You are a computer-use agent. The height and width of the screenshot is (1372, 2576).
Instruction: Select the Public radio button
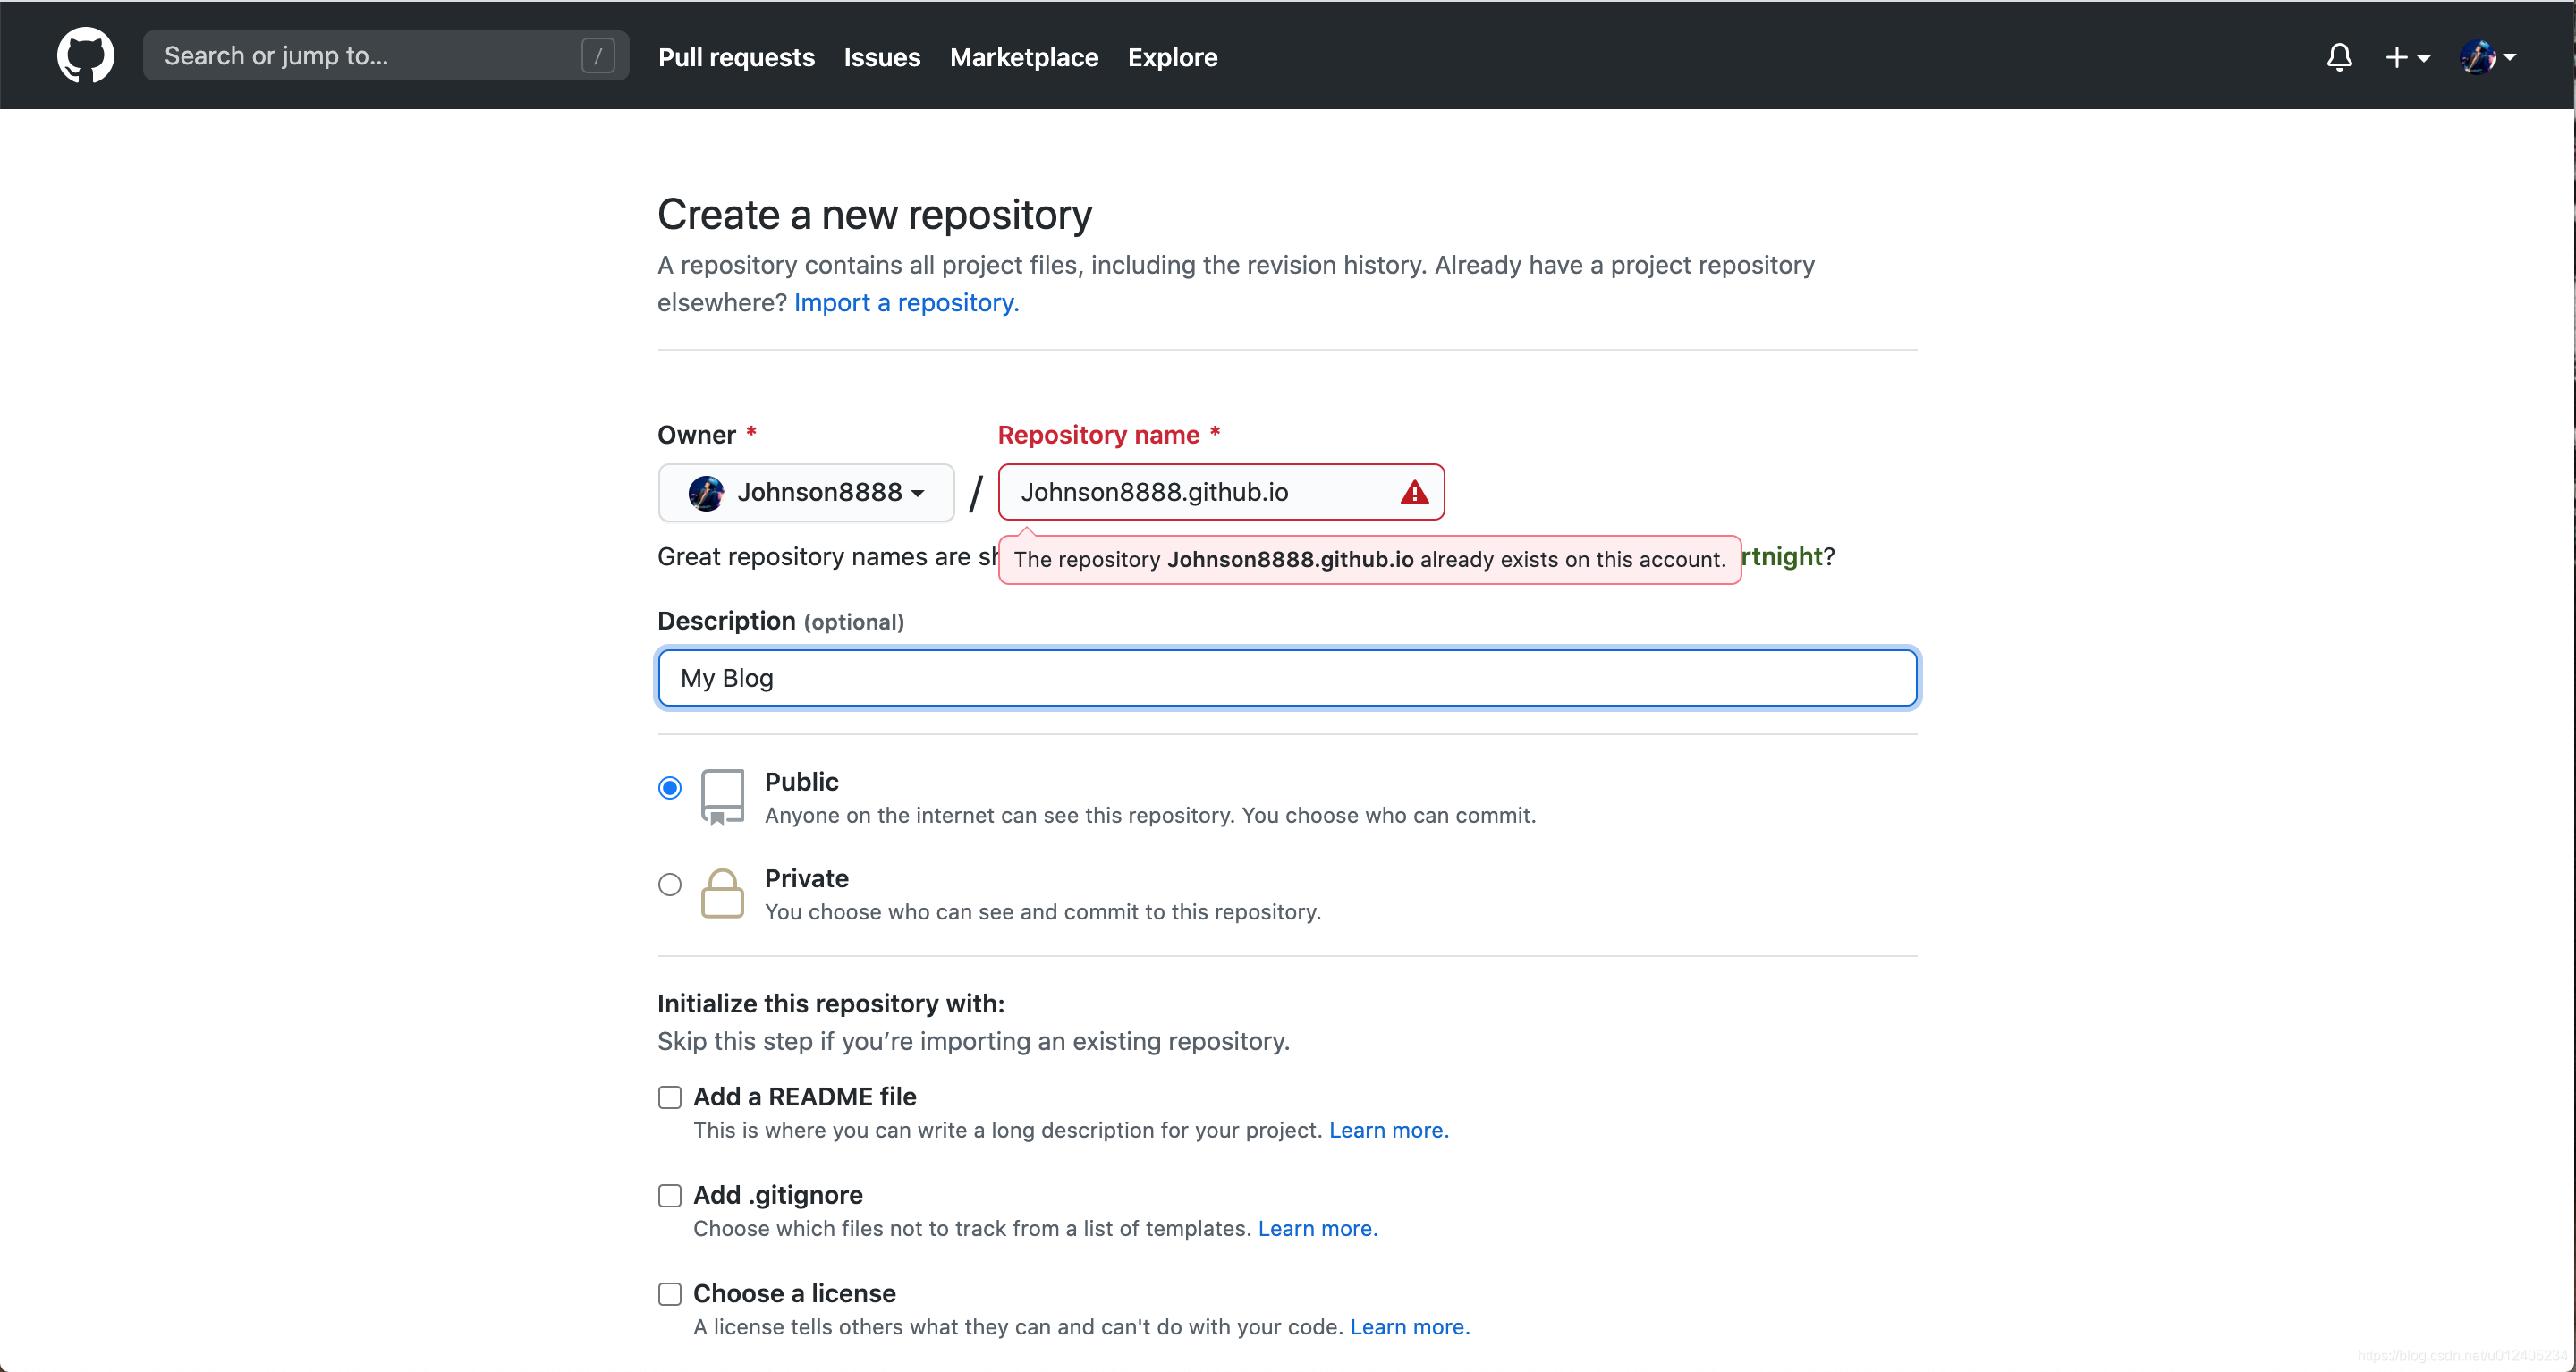(x=671, y=785)
